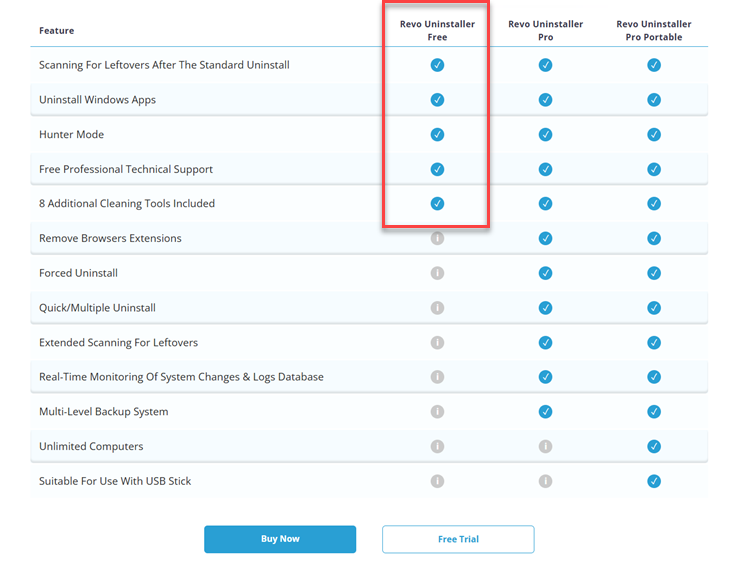
Task: Click Pro Portable checkmark for Uninstall Windows Apps
Action: [654, 99]
